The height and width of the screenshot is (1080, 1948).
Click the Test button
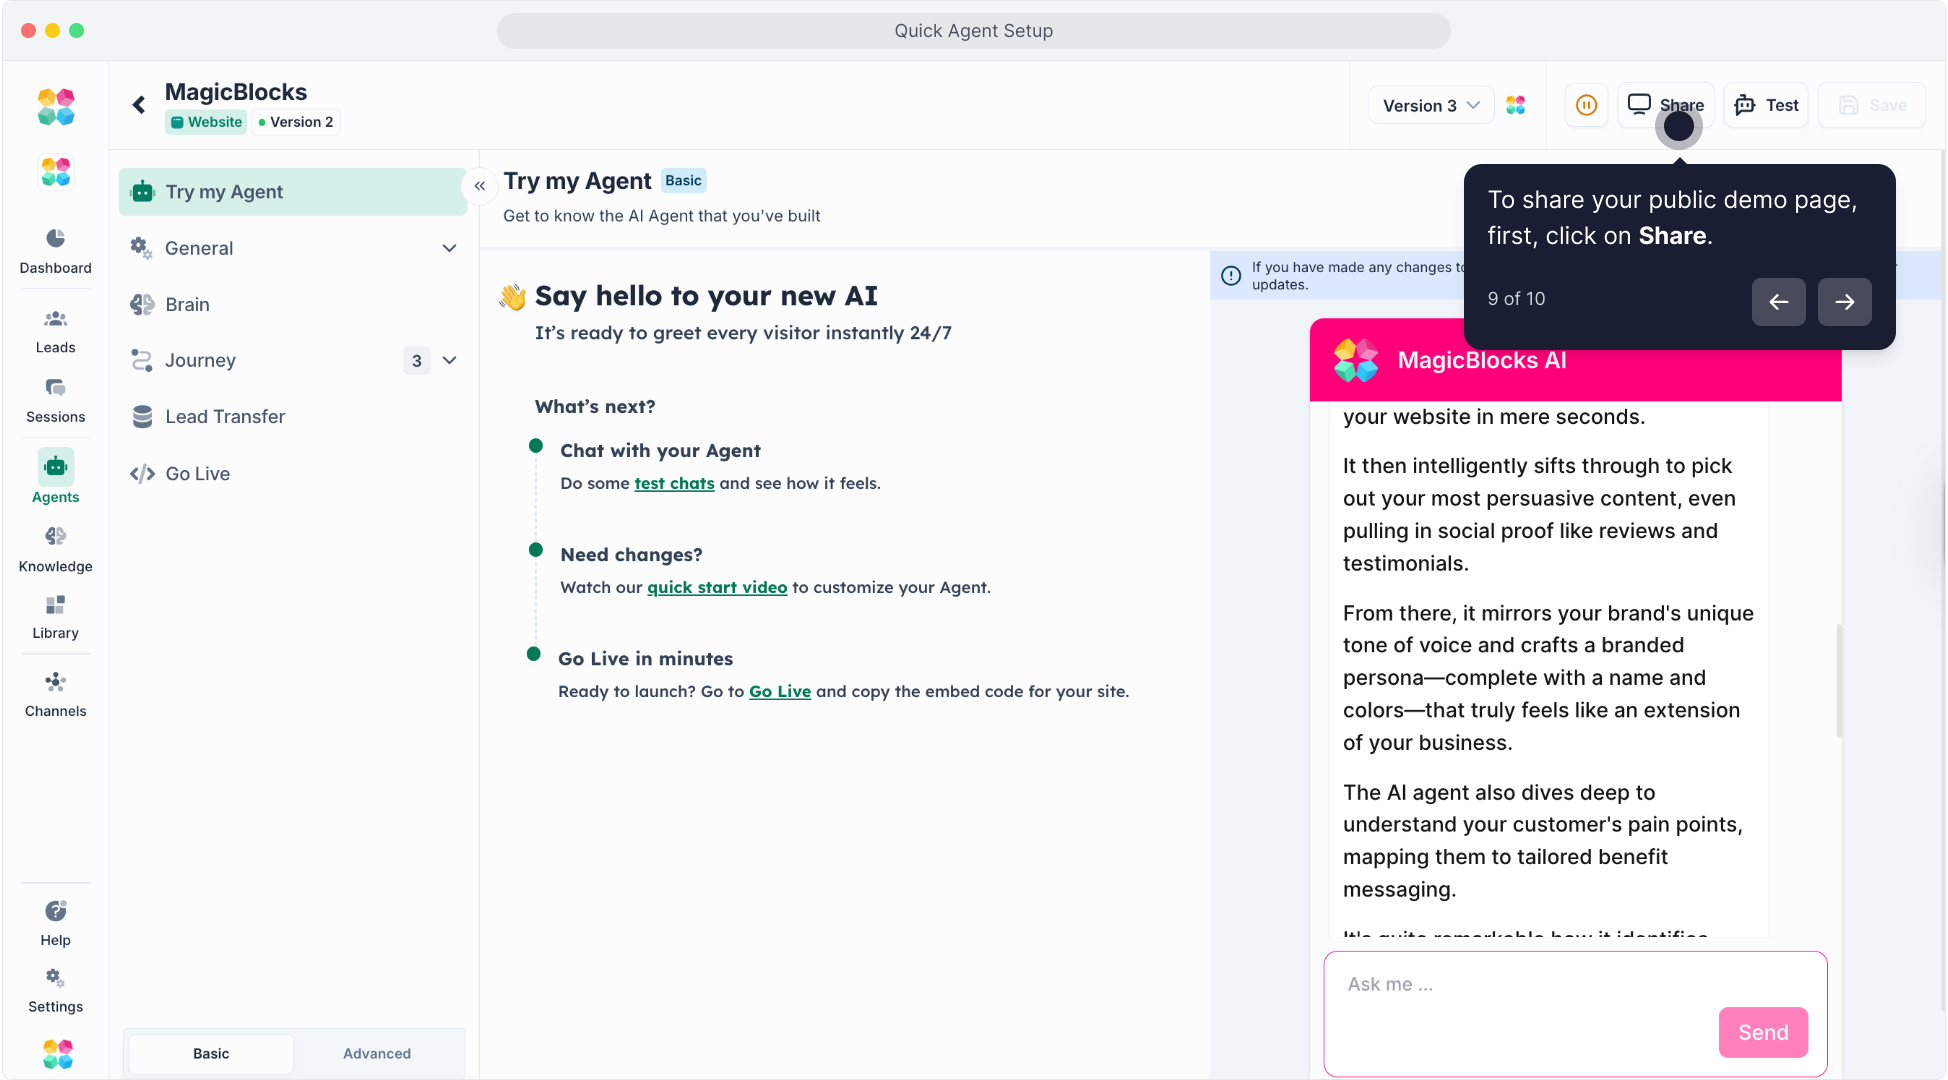pos(1767,105)
